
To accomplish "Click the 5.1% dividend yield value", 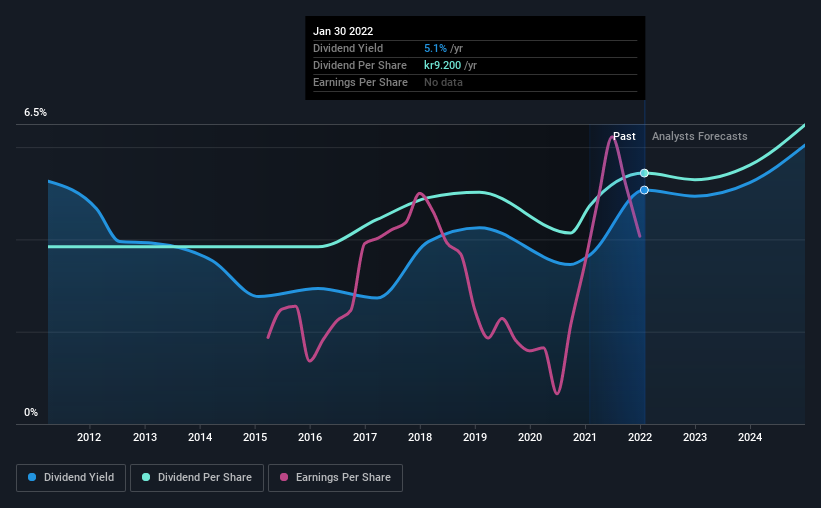I will click(x=435, y=48).
